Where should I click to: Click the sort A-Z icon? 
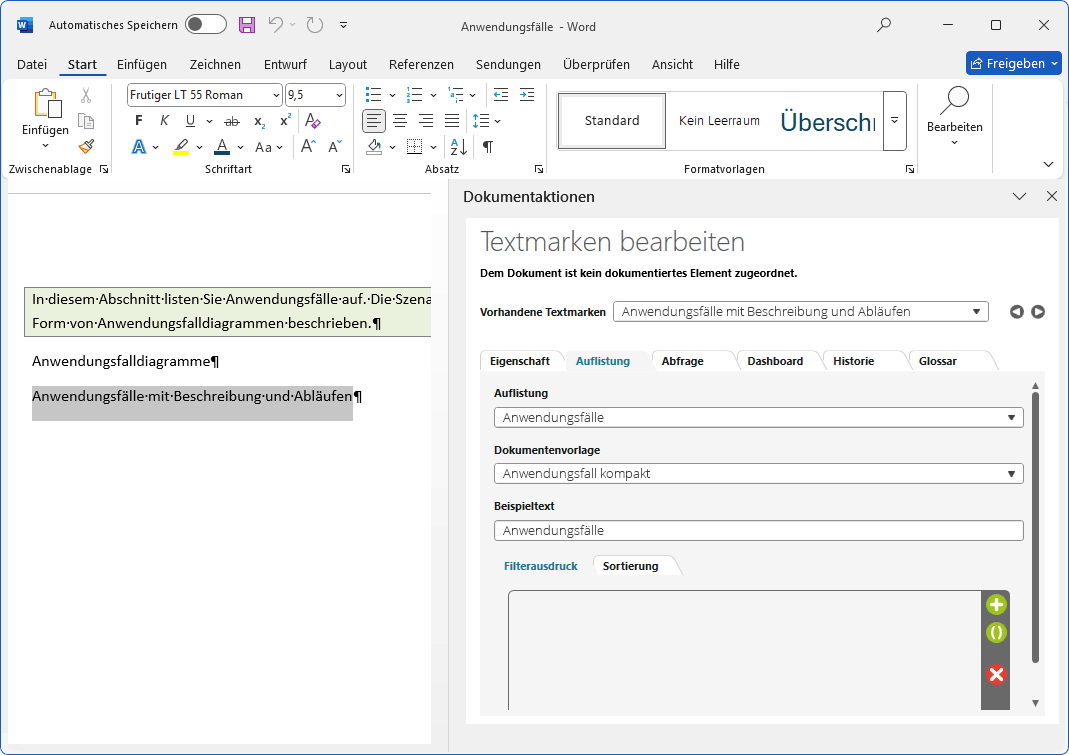coord(459,147)
